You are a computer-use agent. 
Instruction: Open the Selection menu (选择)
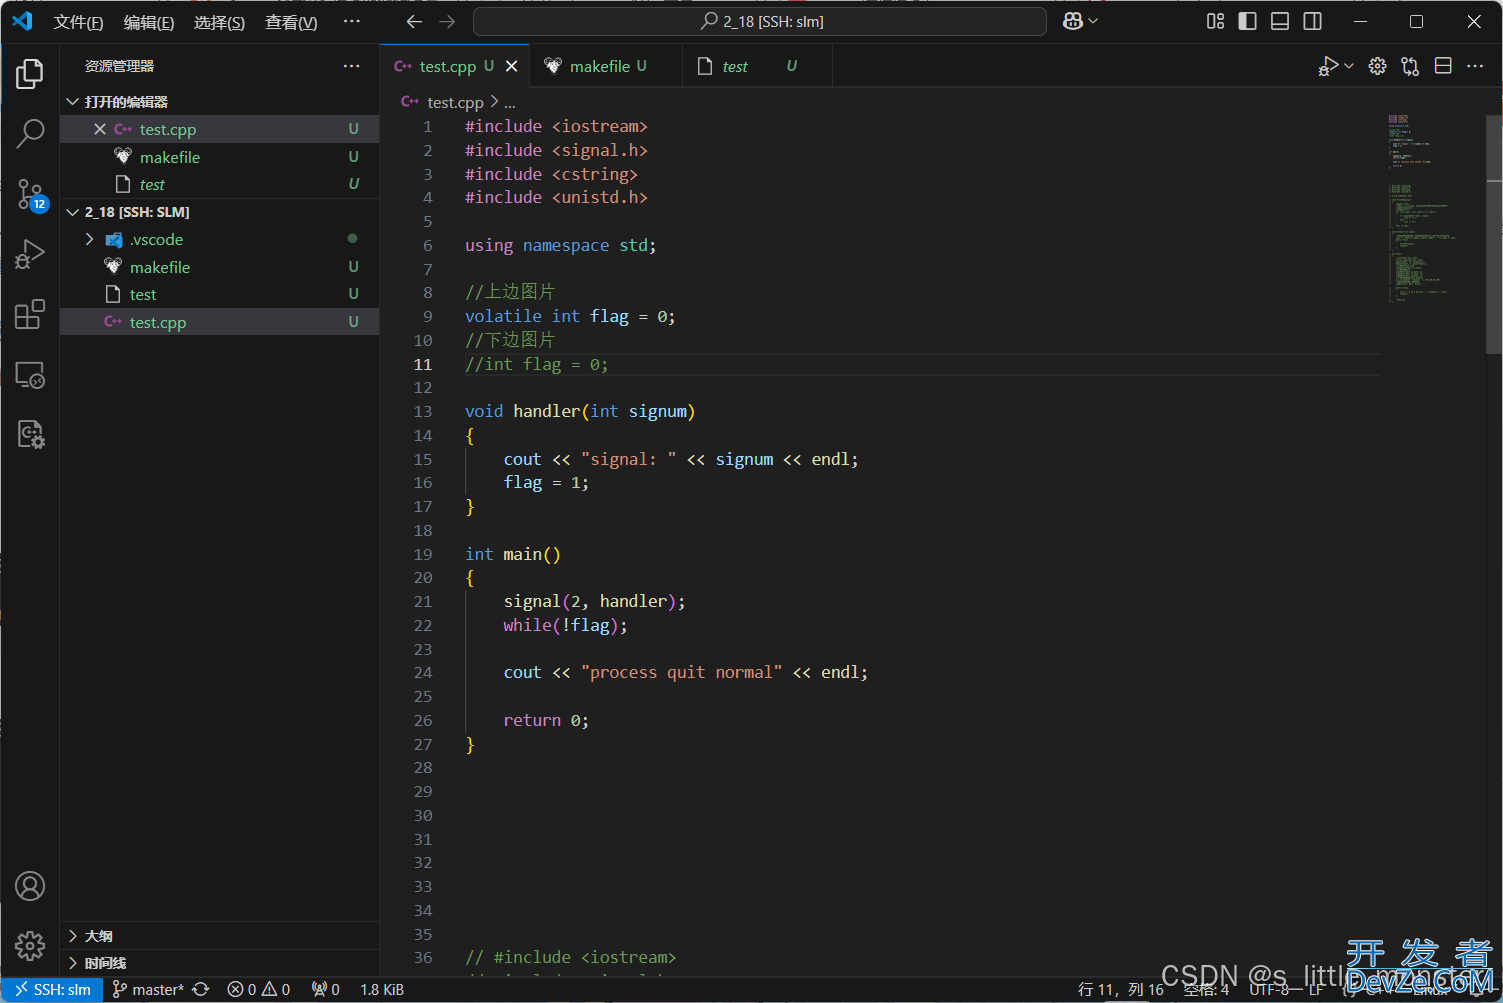(219, 22)
